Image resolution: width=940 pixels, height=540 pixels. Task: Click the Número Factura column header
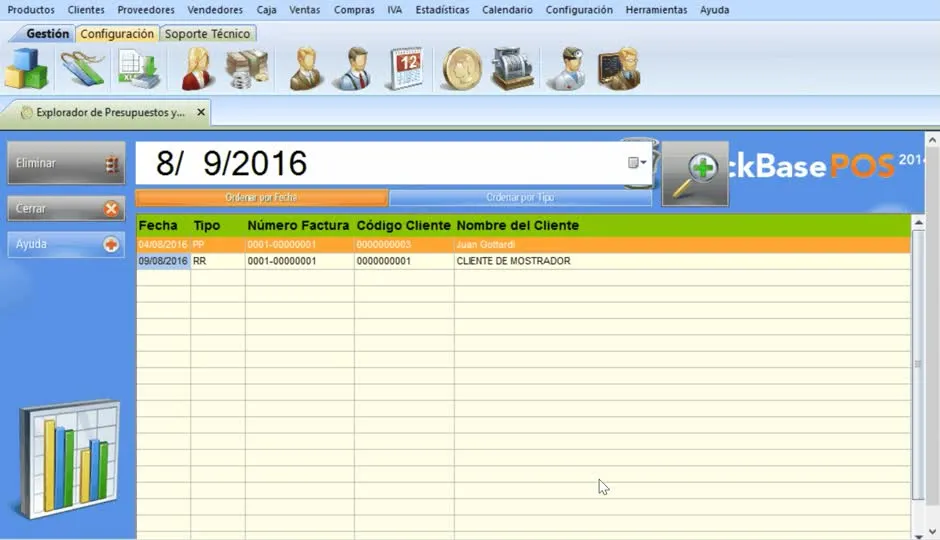(x=298, y=225)
